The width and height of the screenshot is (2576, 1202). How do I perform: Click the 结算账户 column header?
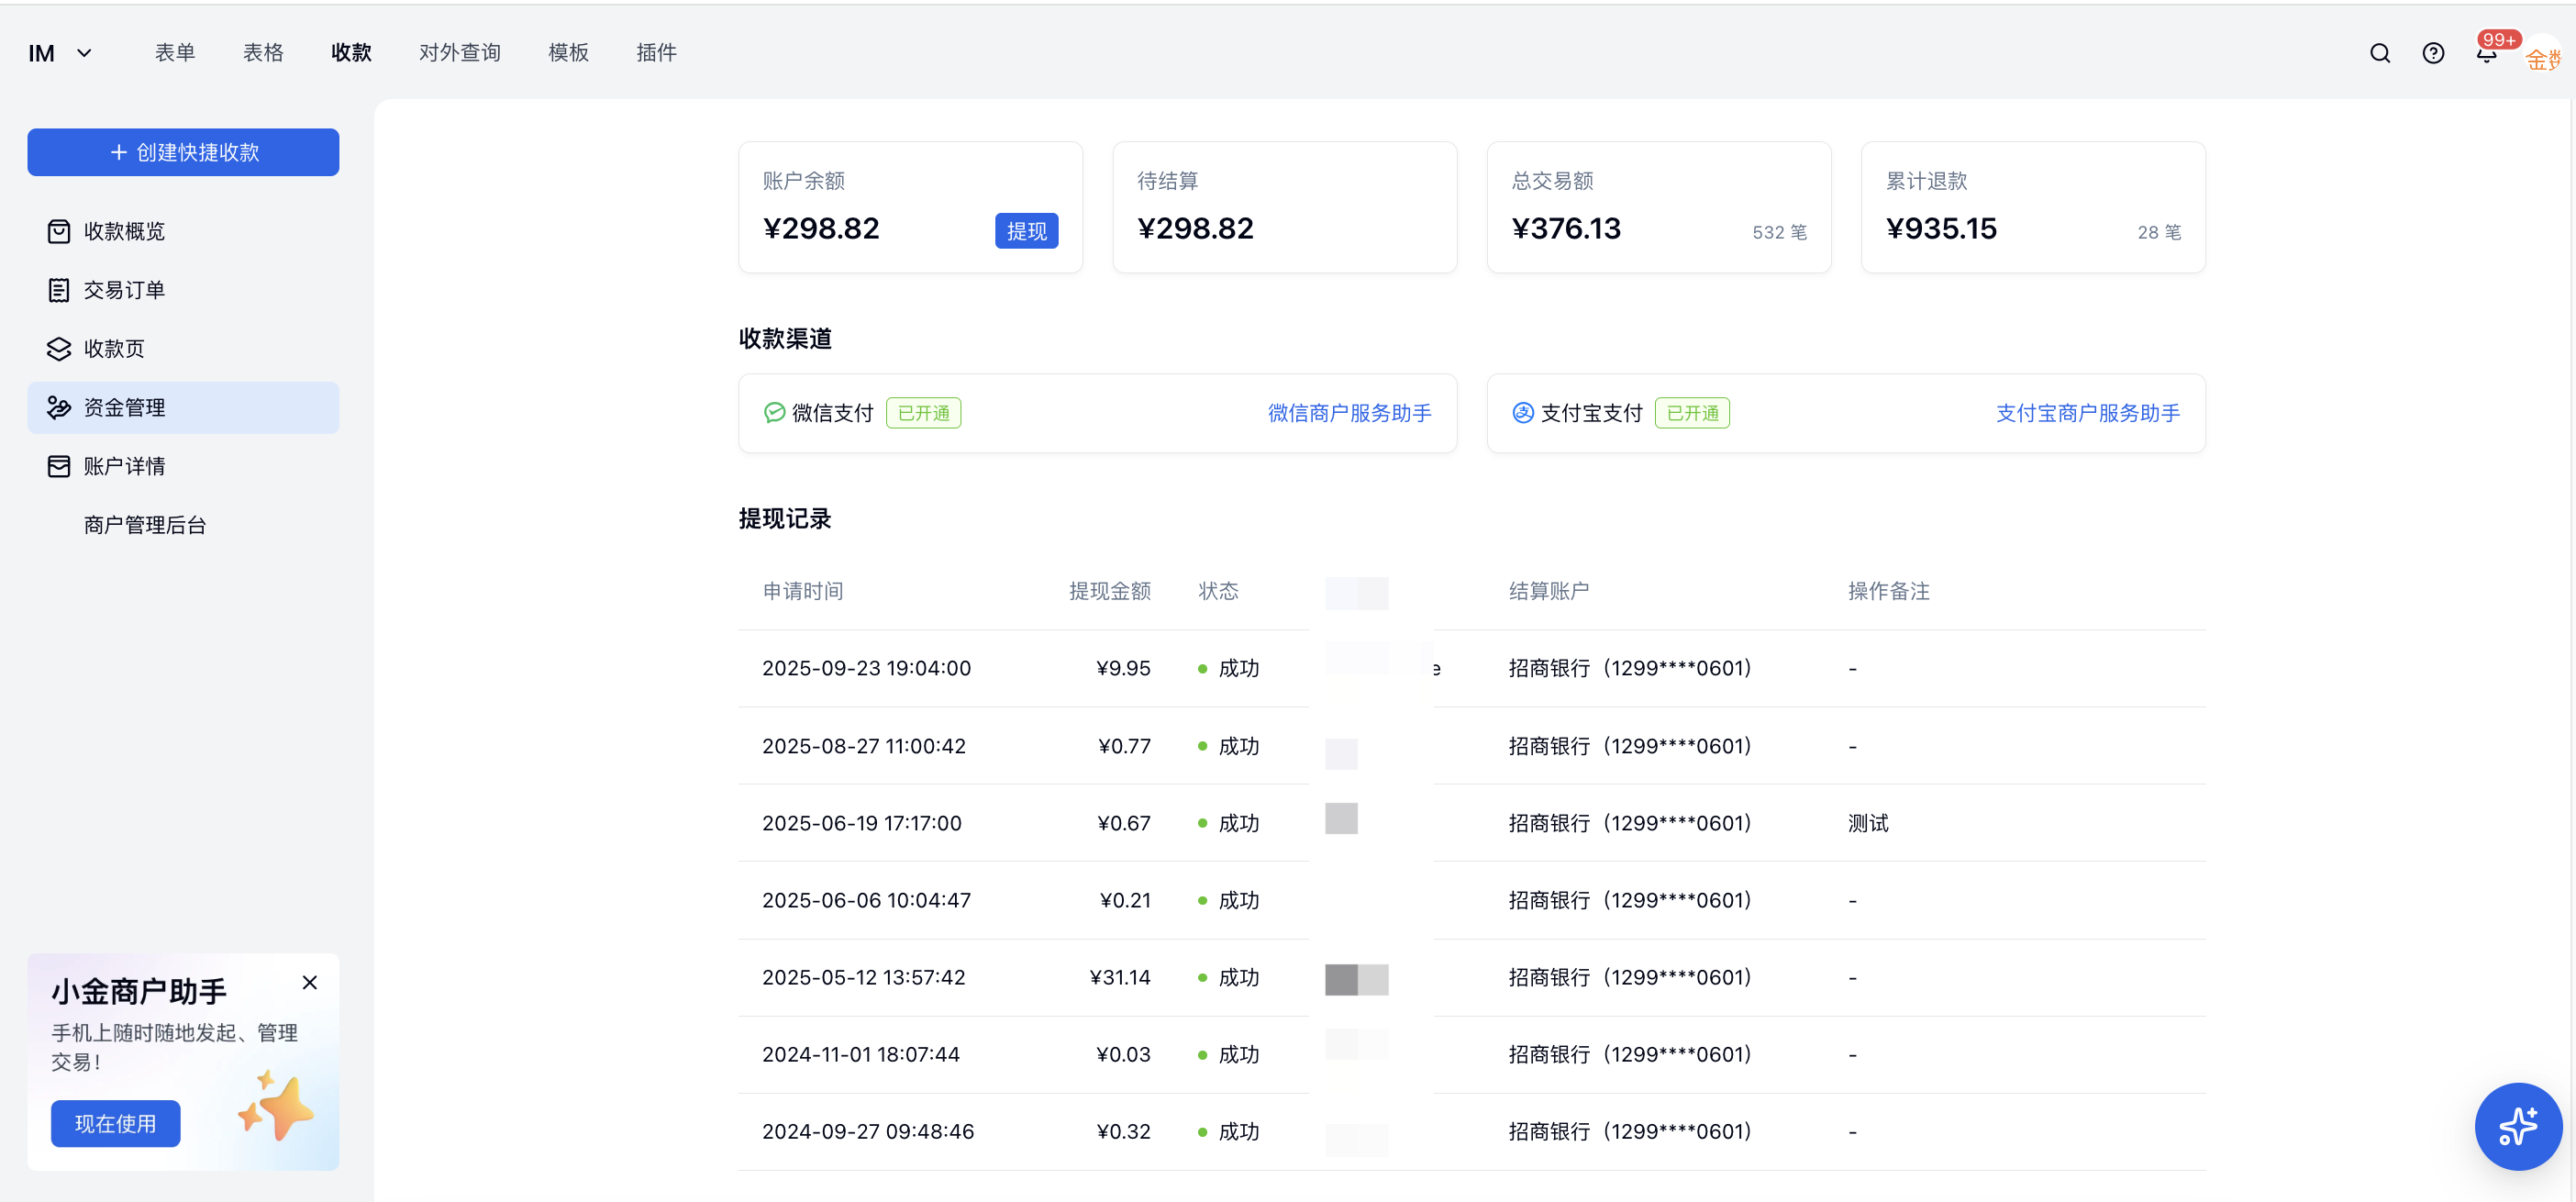(x=1549, y=591)
